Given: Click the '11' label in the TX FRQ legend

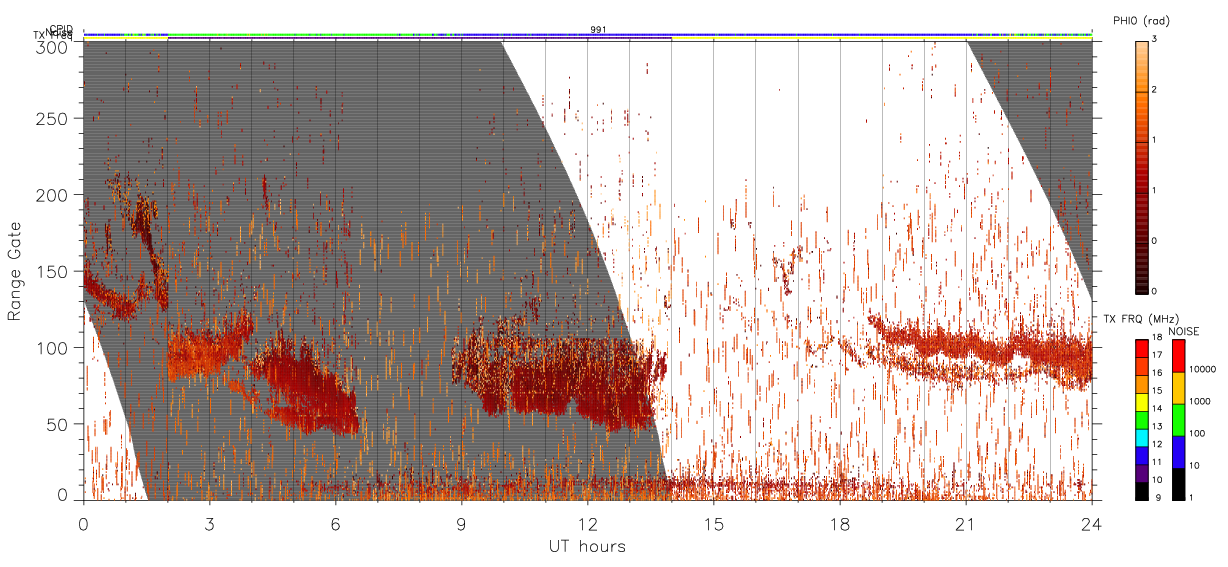Looking at the screenshot, I should point(1157,462).
